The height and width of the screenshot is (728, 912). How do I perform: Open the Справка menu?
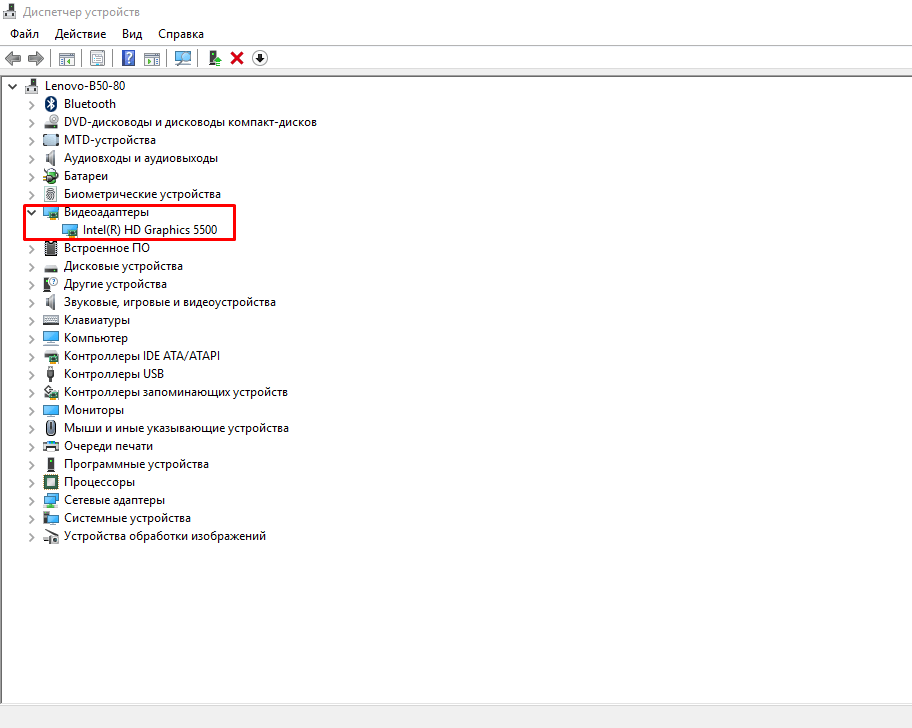pyautogui.click(x=181, y=34)
